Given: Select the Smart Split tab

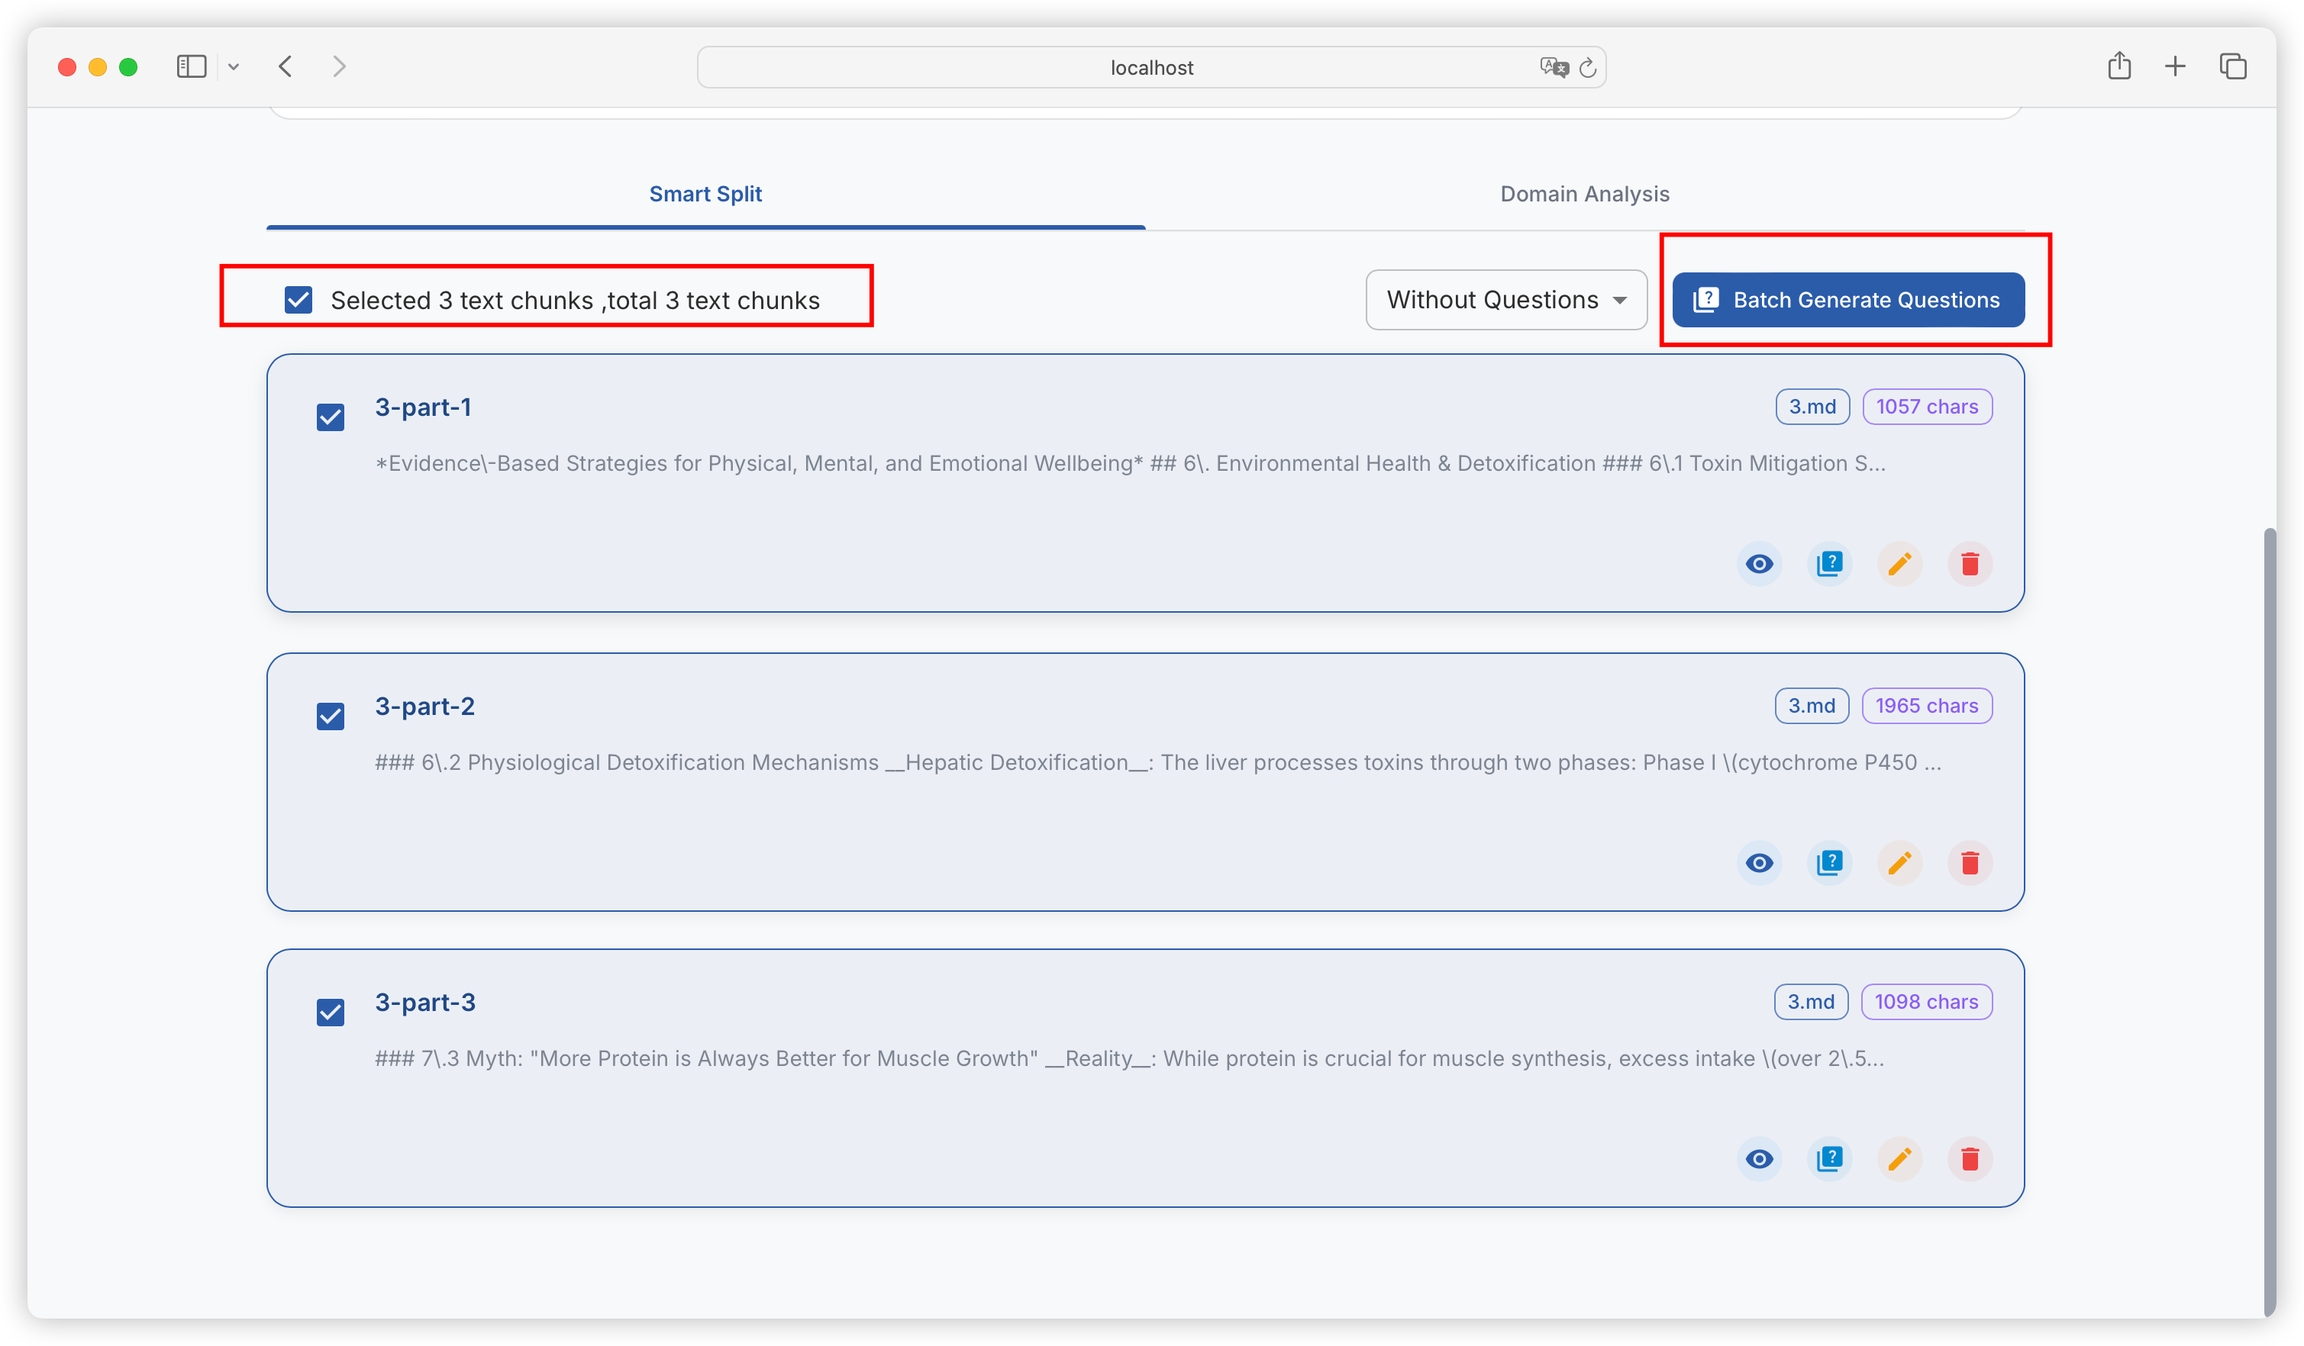Looking at the screenshot, I should click(705, 194).
